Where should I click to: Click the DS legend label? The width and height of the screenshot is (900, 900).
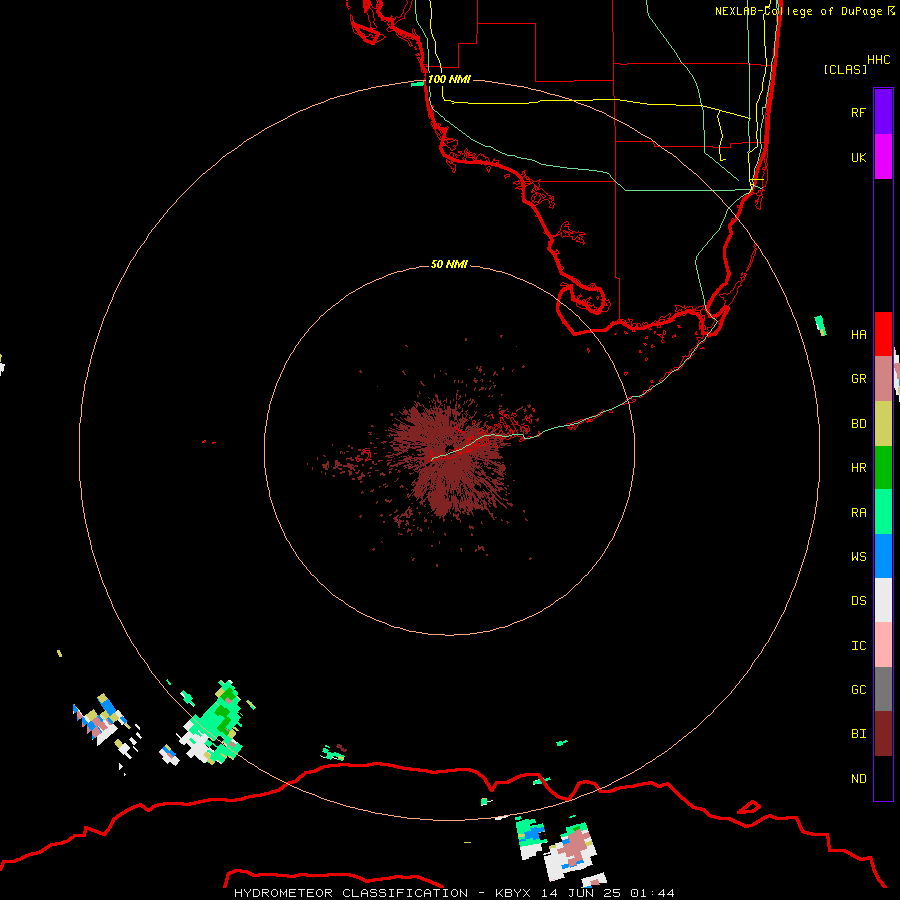[858, 601]
